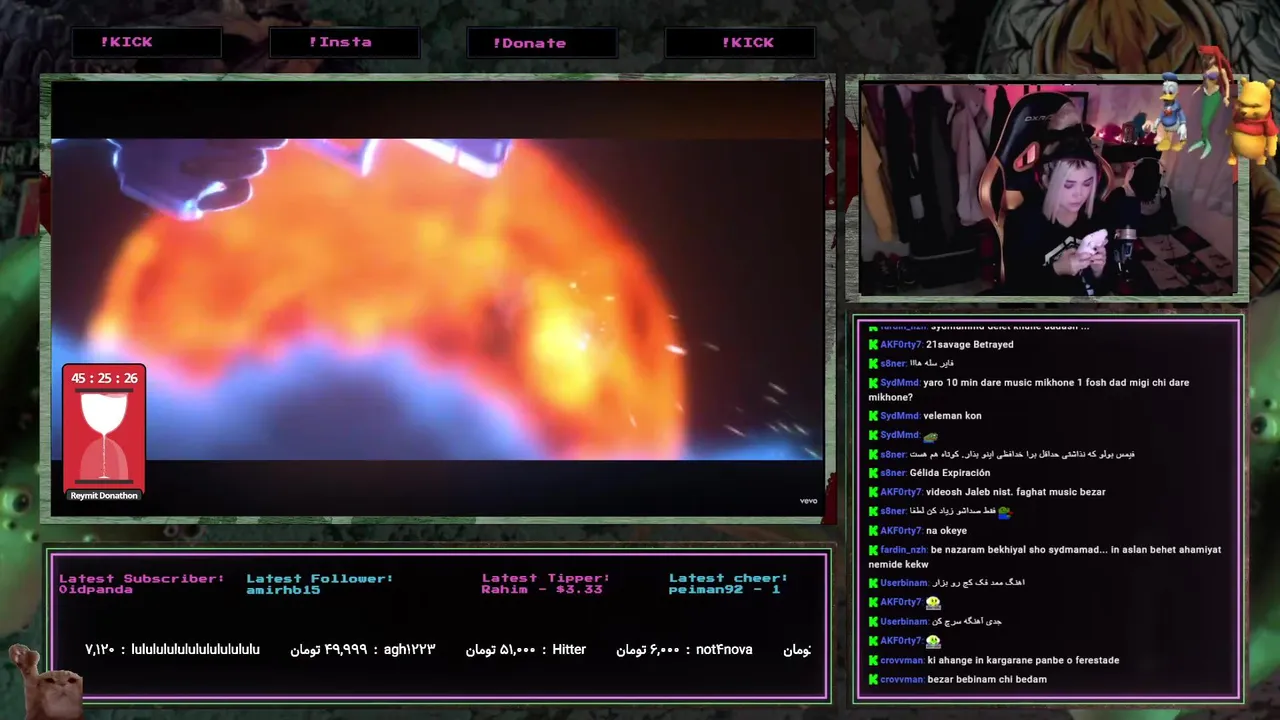Screen dimensions: 1280x720
Task: Click first Userbinam username in chat
Action: click(905, 583)
